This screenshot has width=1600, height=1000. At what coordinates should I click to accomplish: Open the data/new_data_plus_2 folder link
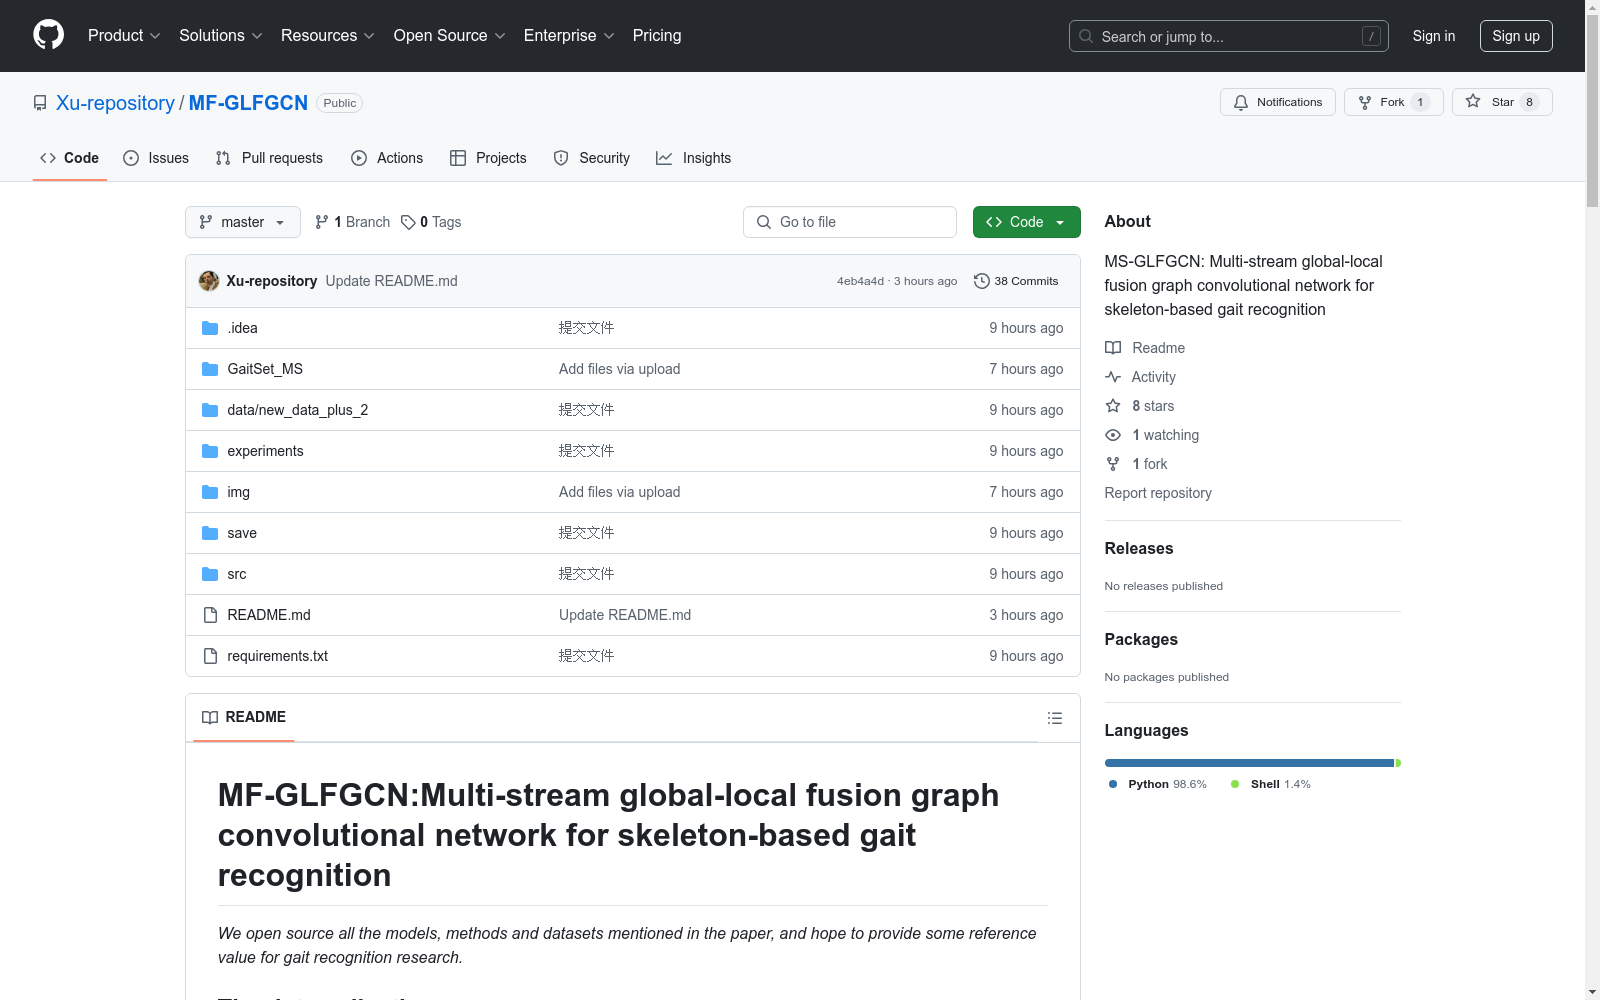[x=298, y=410]
